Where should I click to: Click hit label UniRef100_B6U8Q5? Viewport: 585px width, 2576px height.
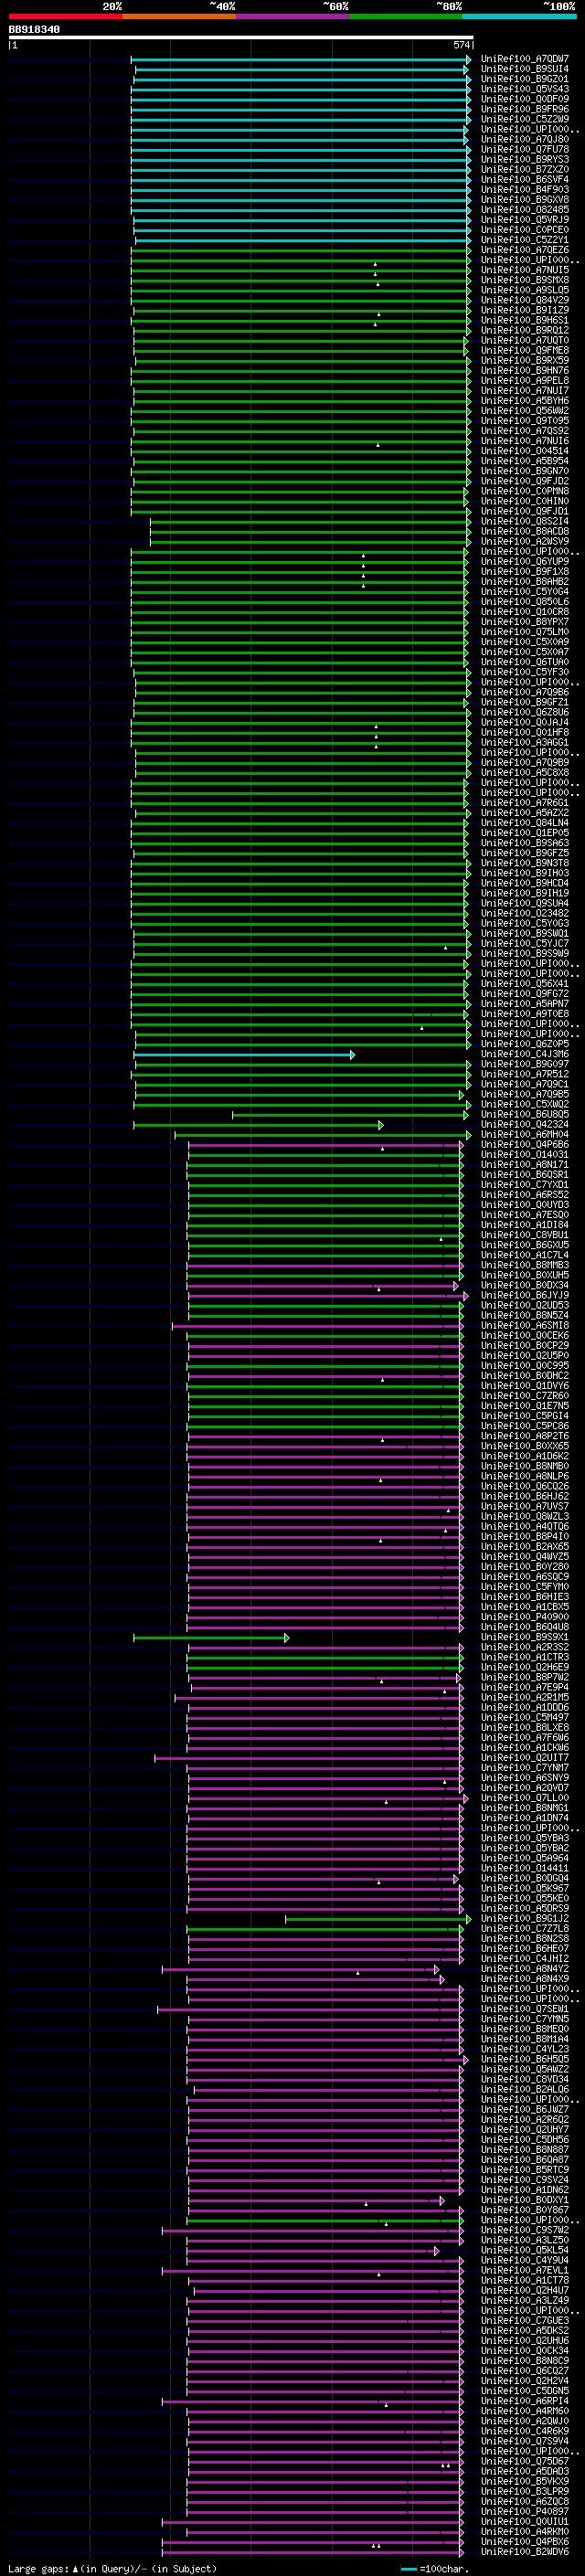pos(525,1114)
